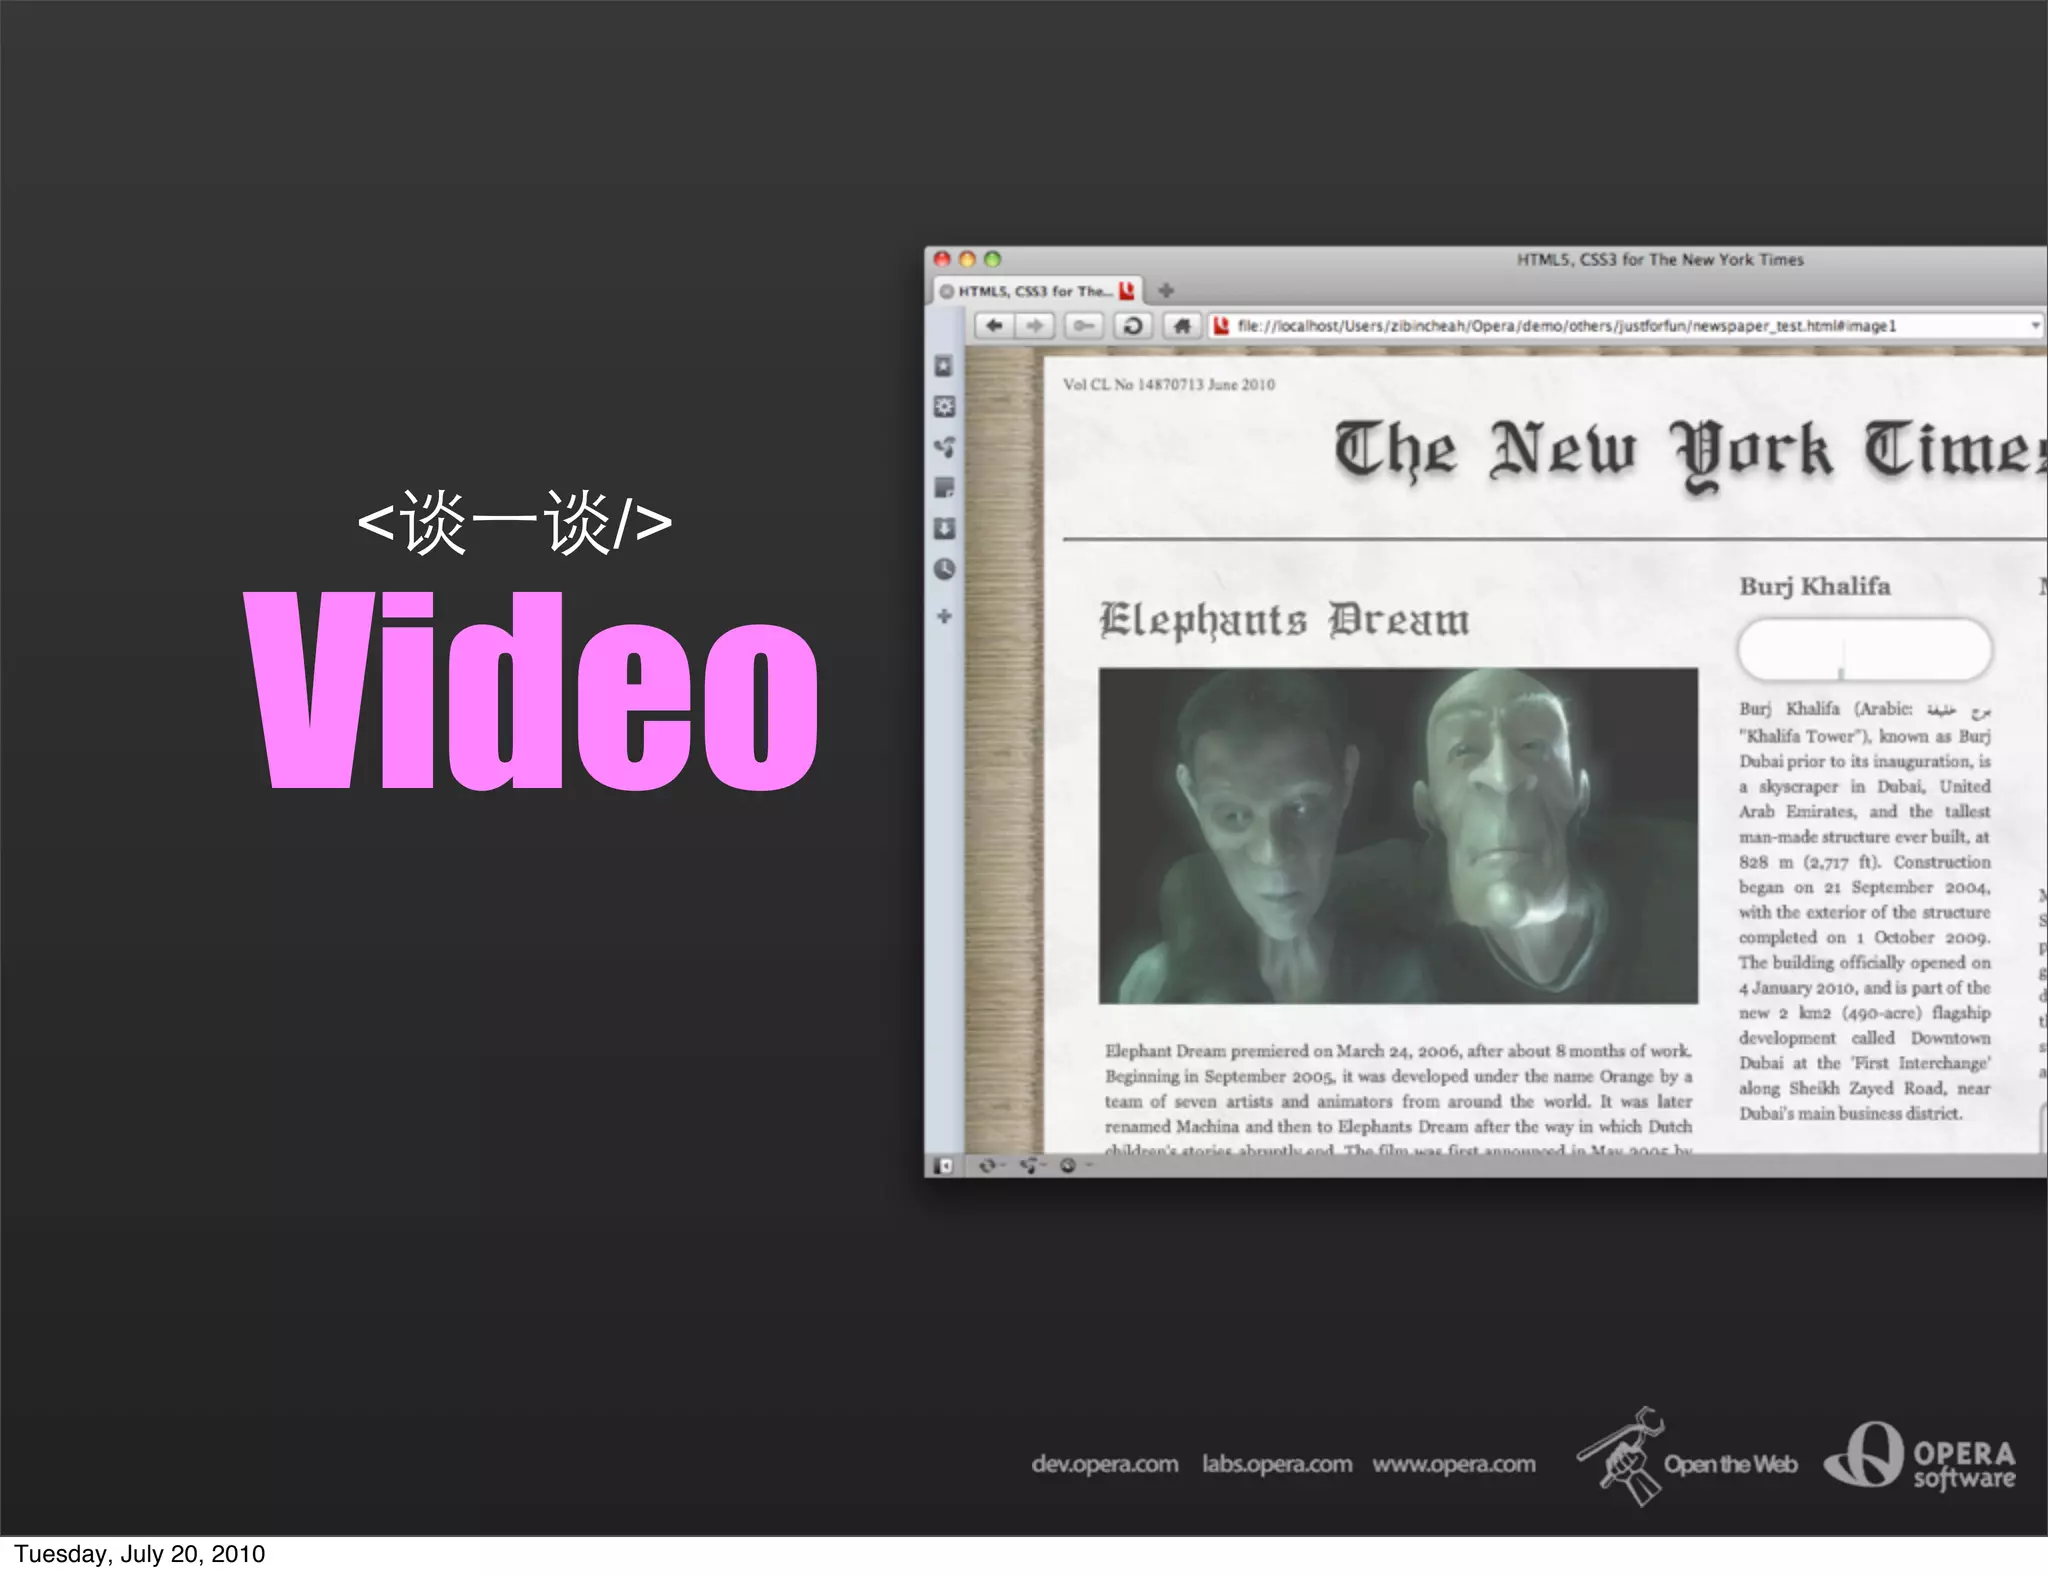2048x1576 pixels.
Task: Click the Open the Web logo
Action: (x=1687, y=1457)
